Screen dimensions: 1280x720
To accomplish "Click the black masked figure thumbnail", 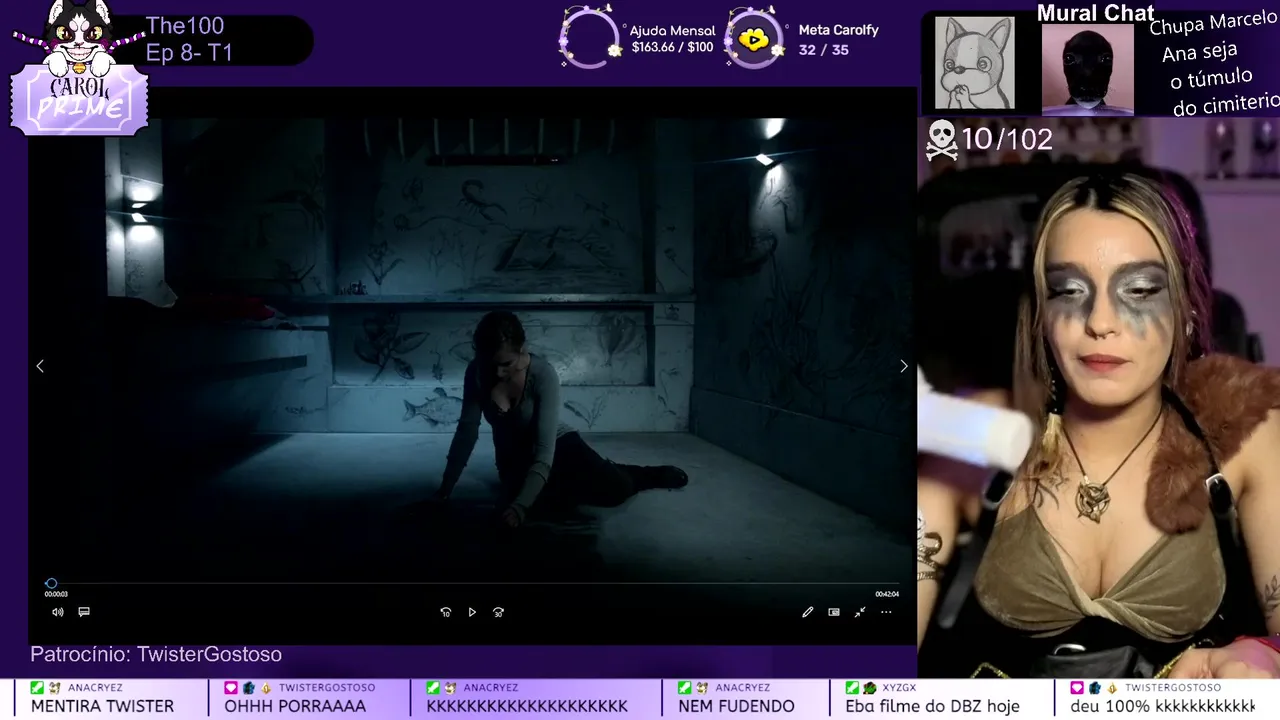I will coord(1088,68).
